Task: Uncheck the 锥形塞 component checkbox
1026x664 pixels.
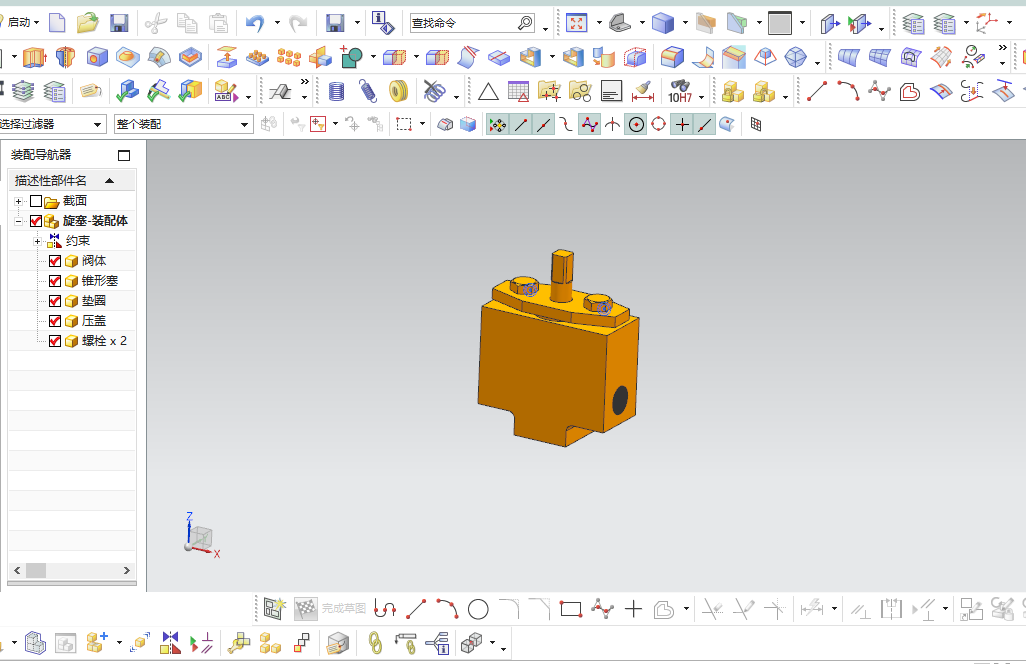Action: point(55,281)
